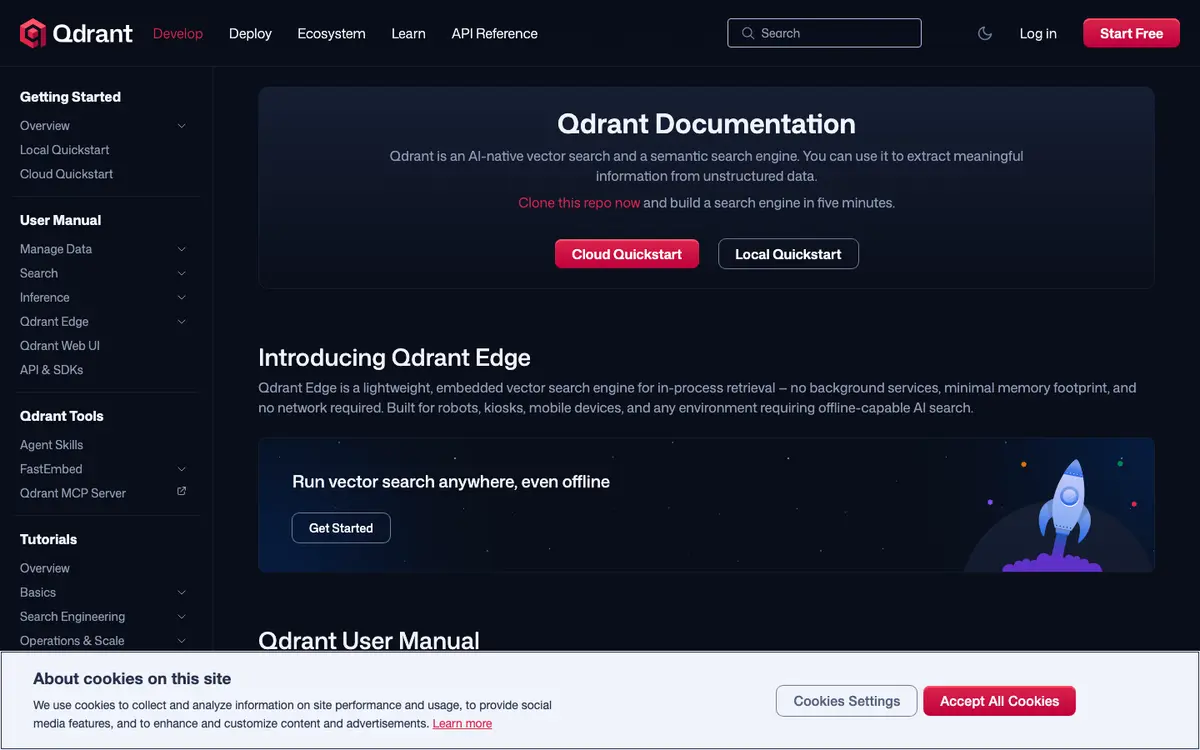This screenshot has height=750, width=1200.
Task: Open the Learn nav item
Action: click(x=408, y=33)
